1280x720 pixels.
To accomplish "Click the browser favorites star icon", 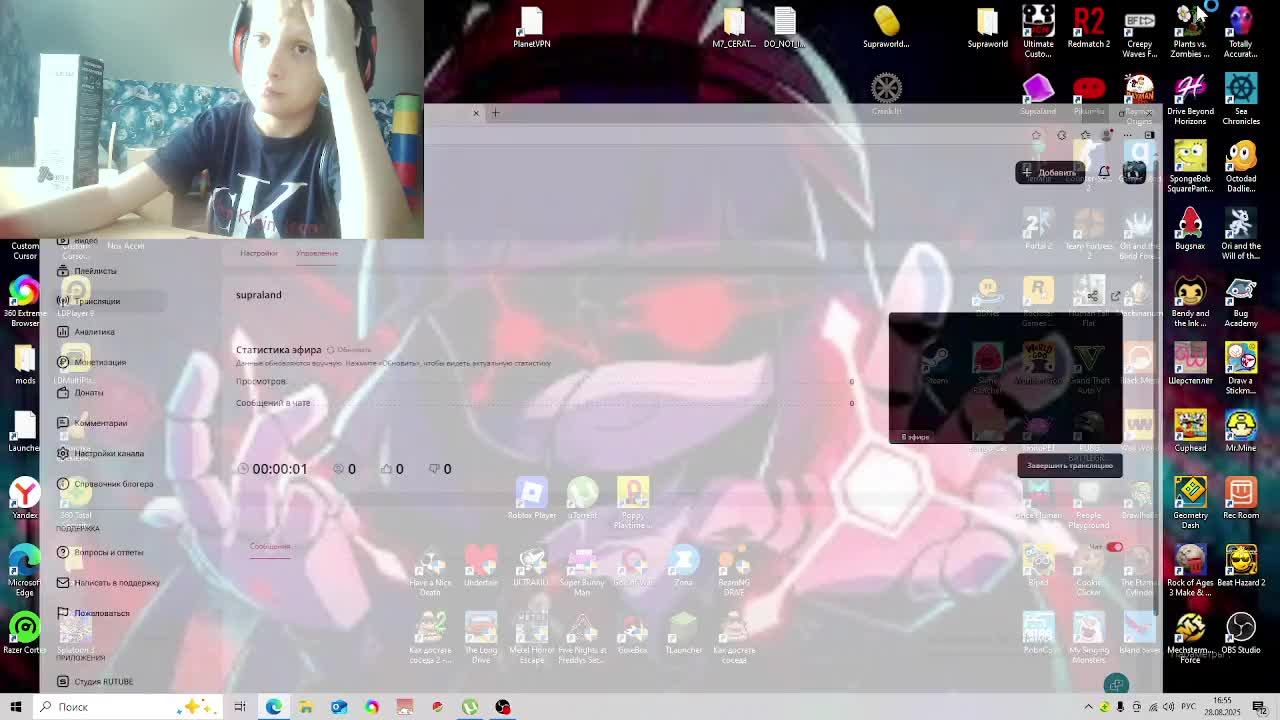I will tap(1036, 135).
